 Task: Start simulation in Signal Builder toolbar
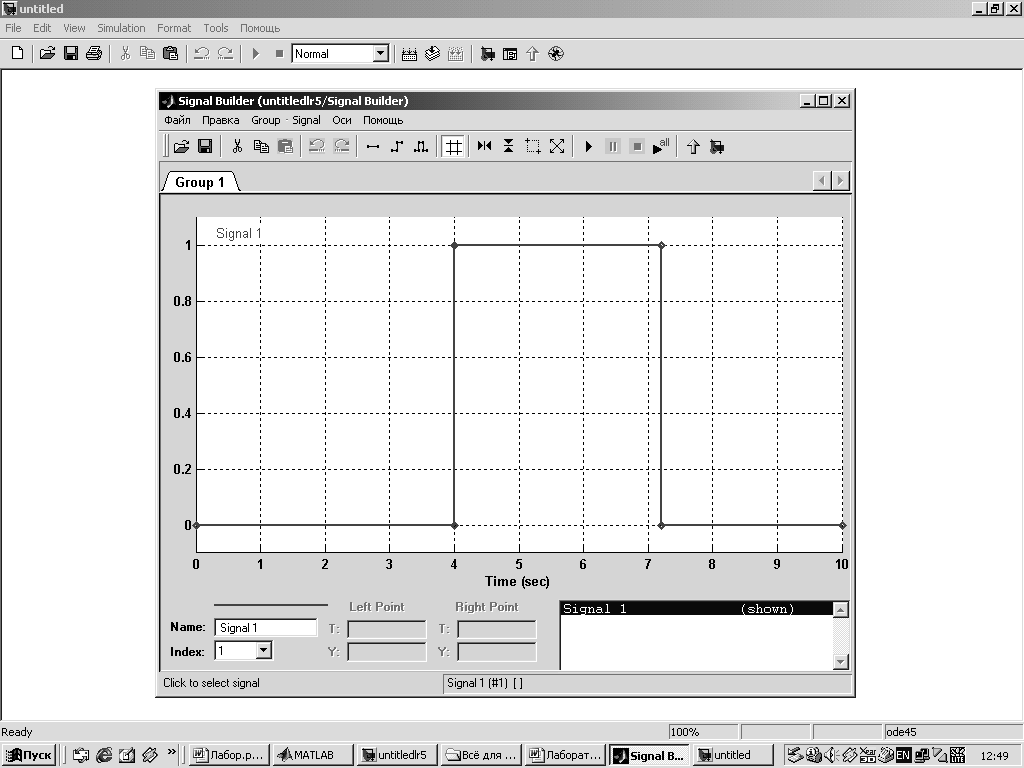pos(588,146)
